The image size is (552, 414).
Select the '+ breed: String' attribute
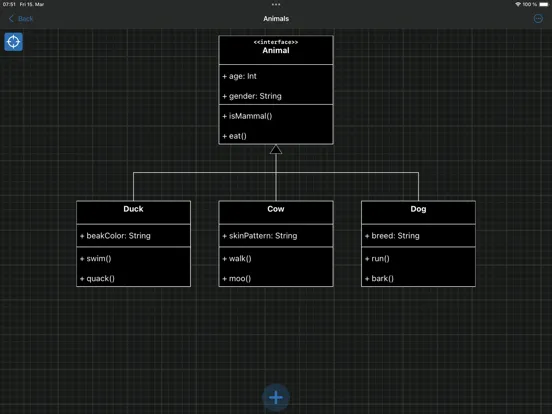392,236
